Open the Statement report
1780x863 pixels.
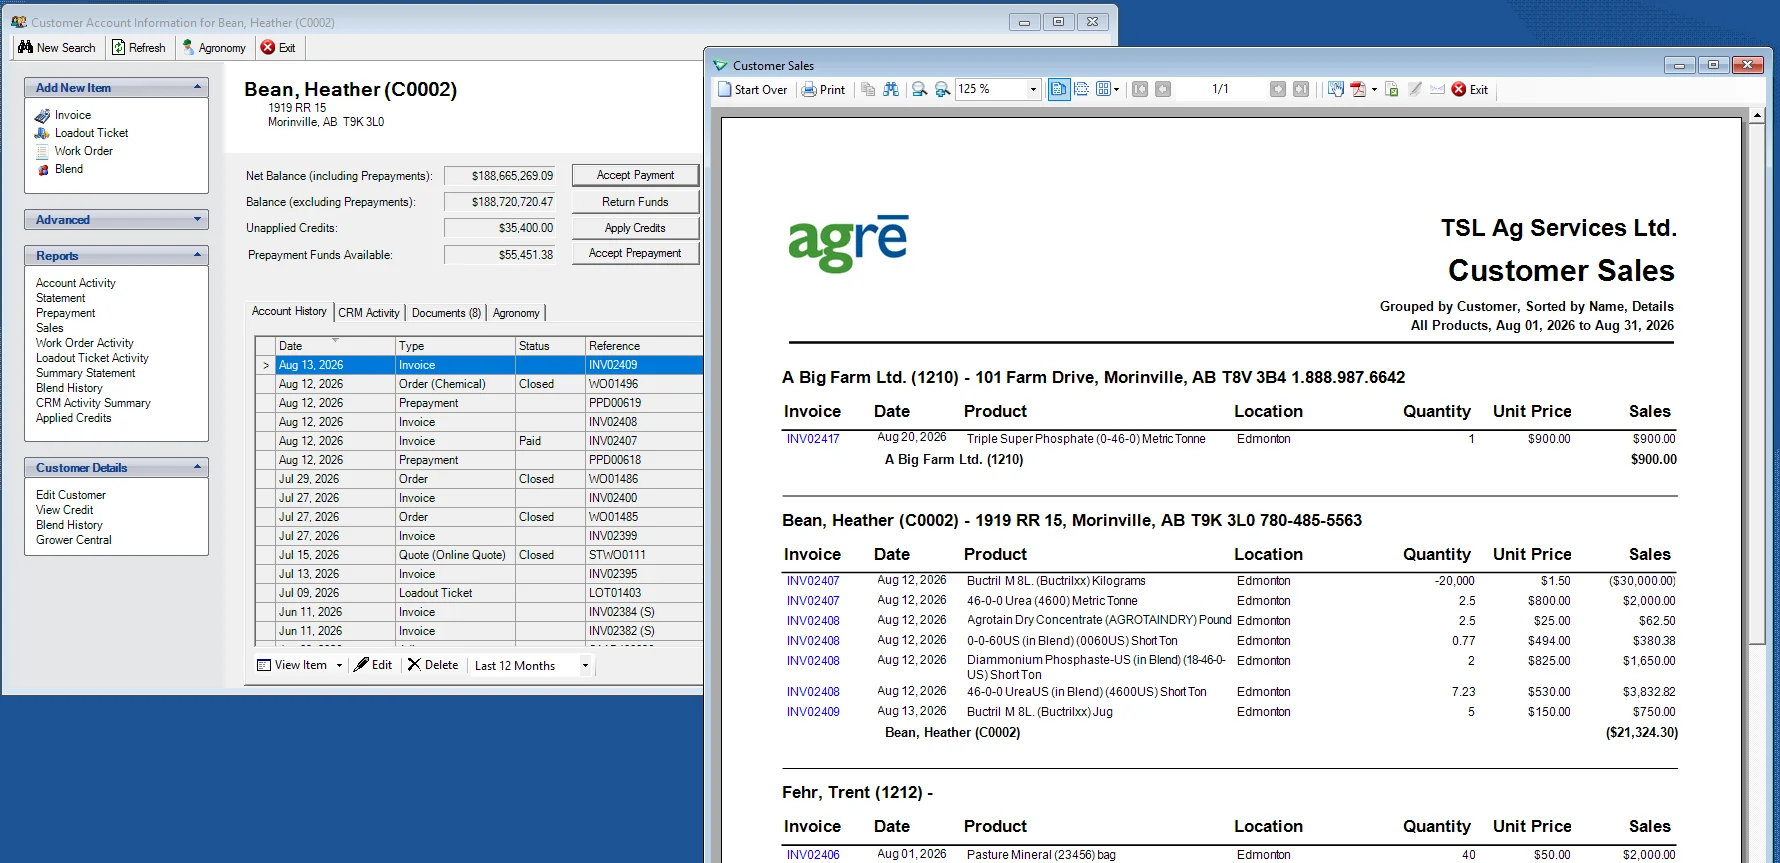[61, 298]
